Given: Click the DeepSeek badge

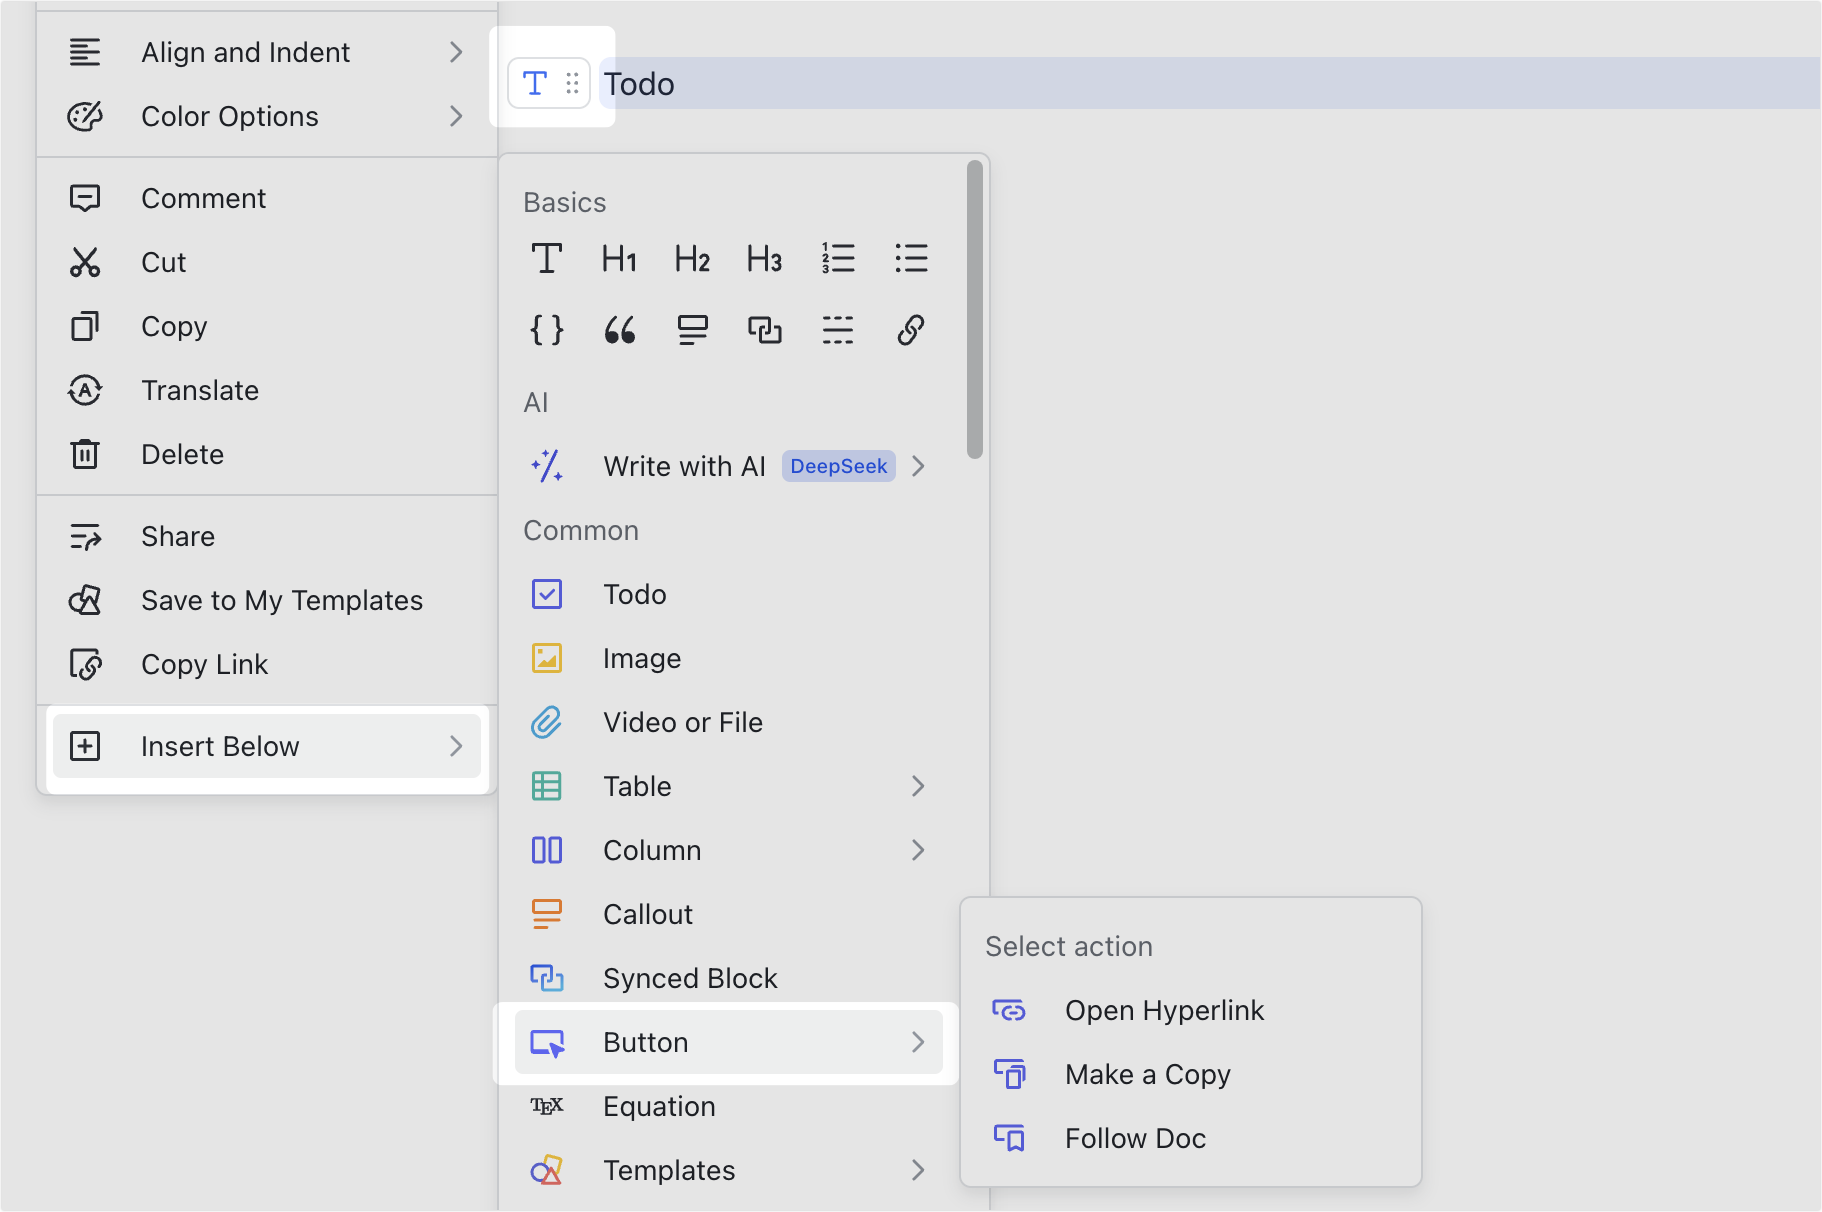Looking at the screenshot, I should click(x=838, y=466).
